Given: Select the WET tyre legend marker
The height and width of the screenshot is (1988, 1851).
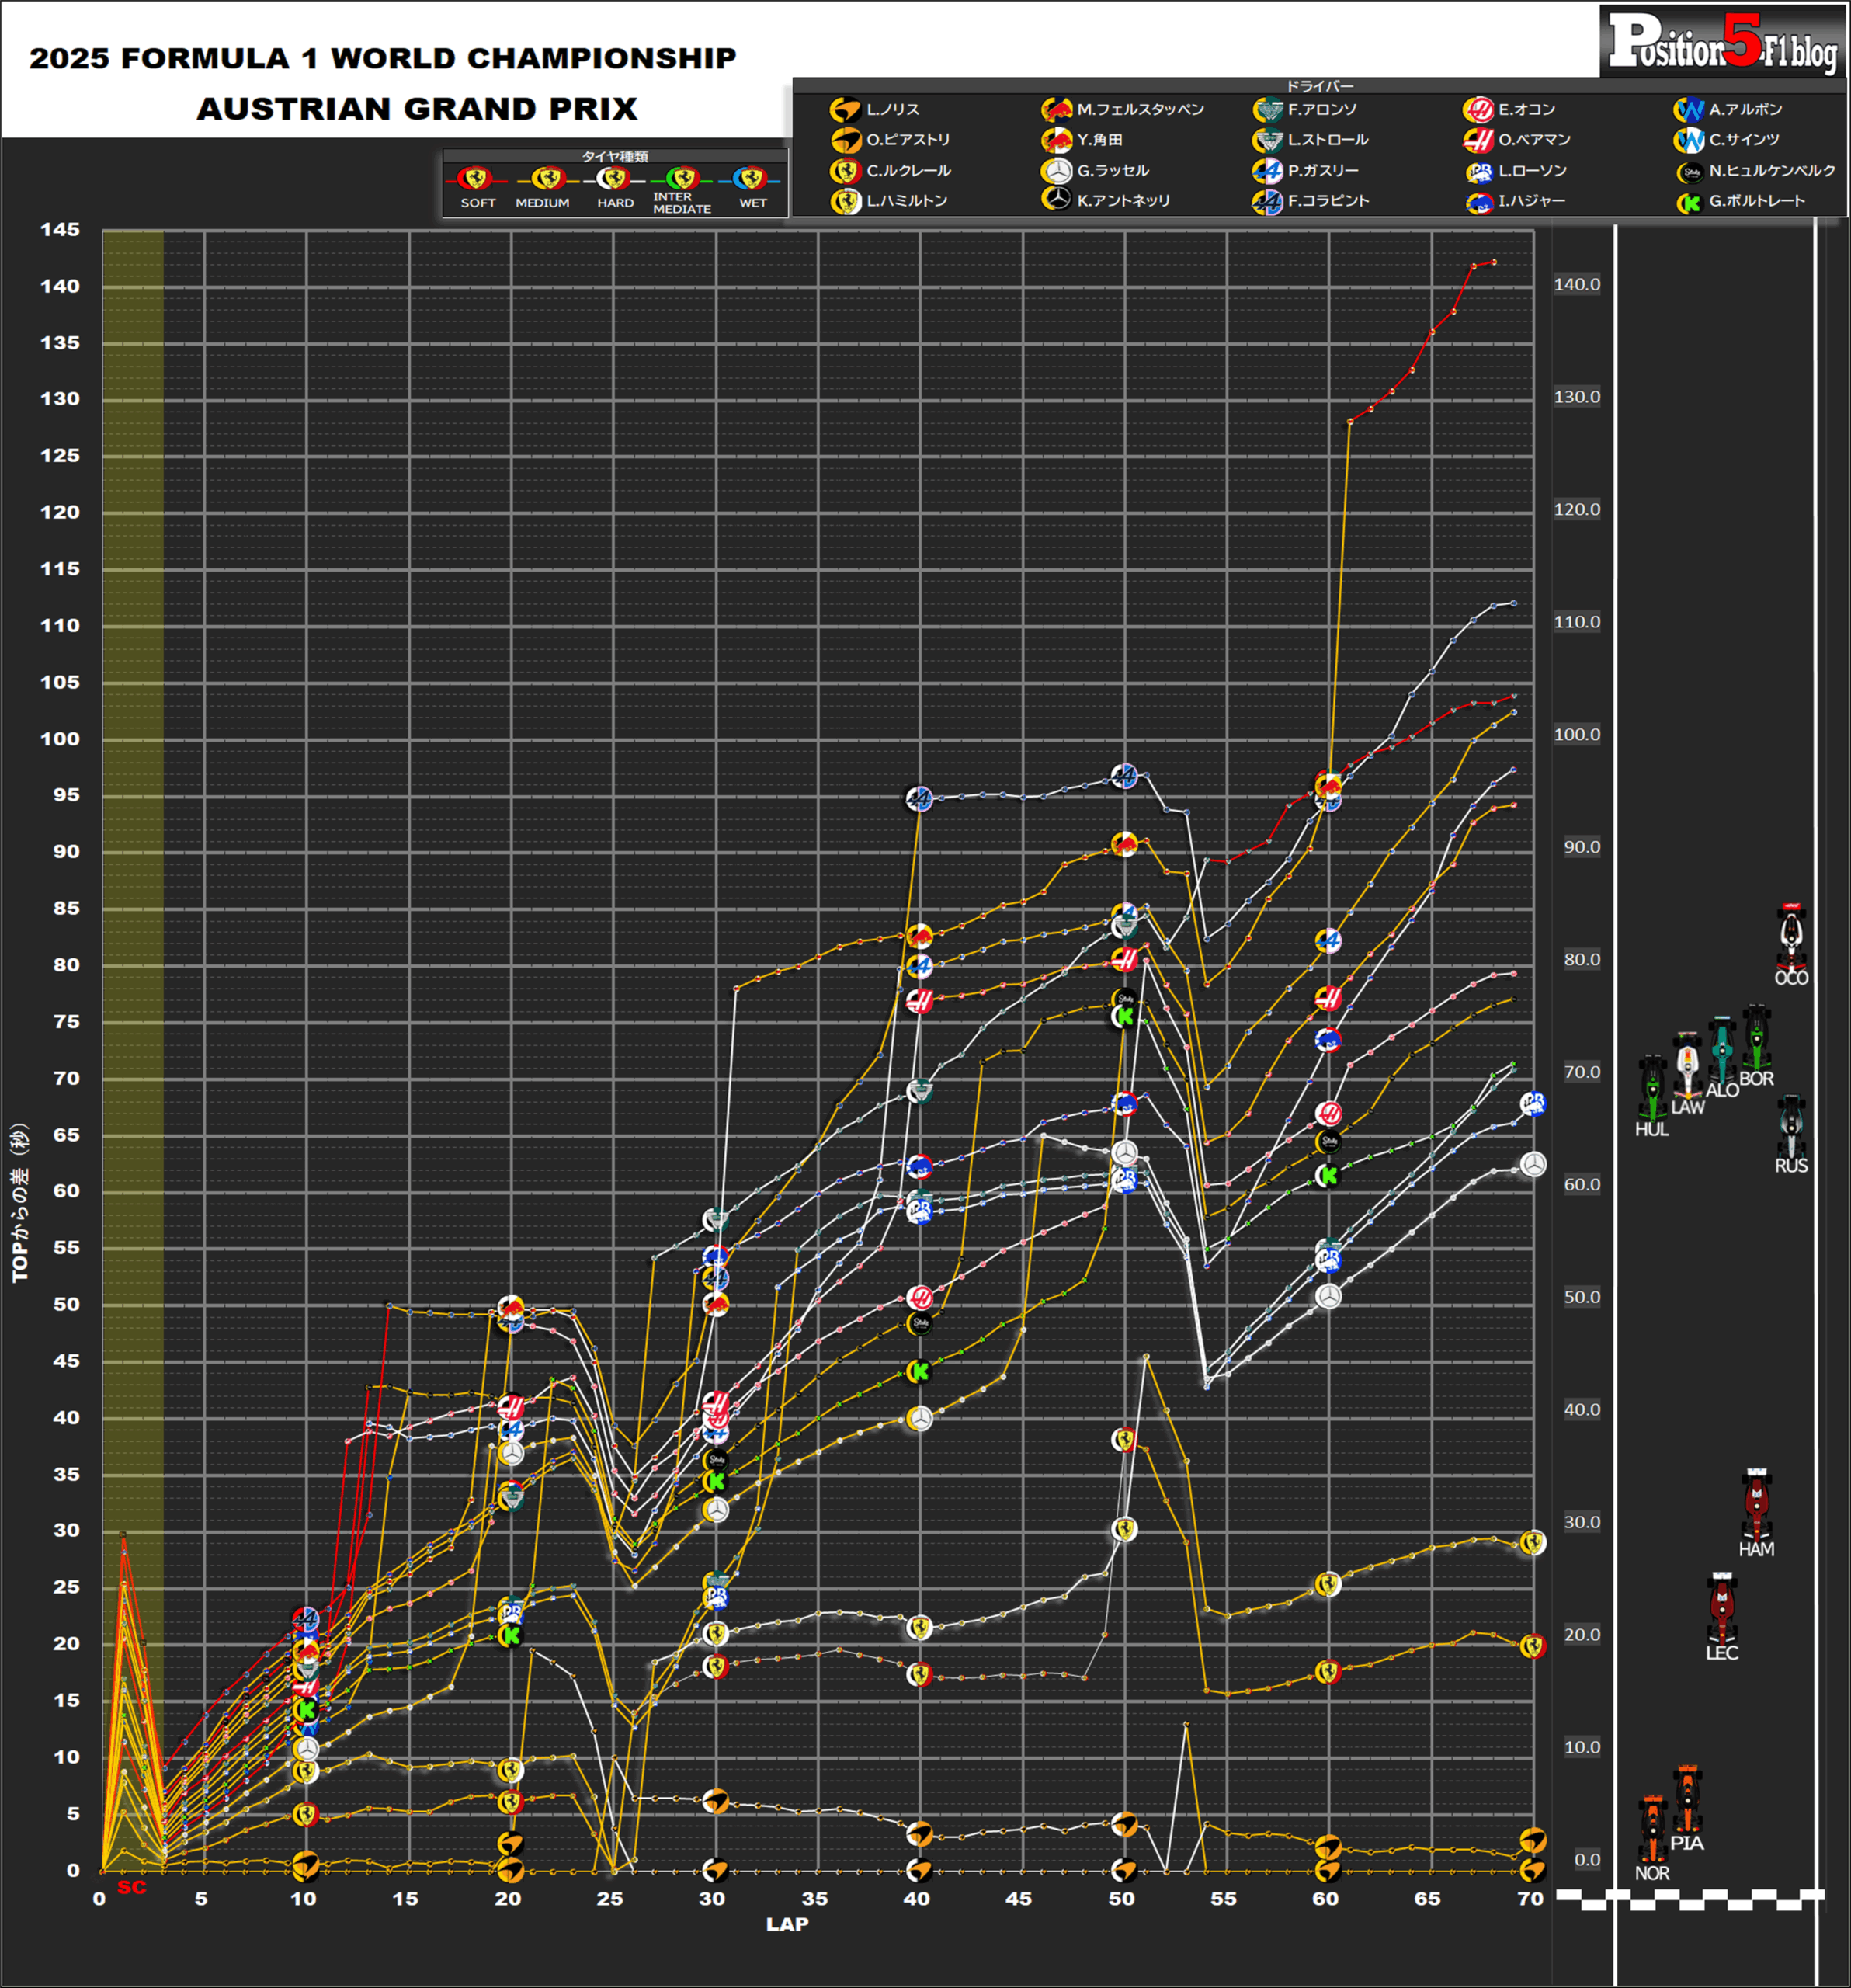Looking at the screenshot, I should point(749,179).
